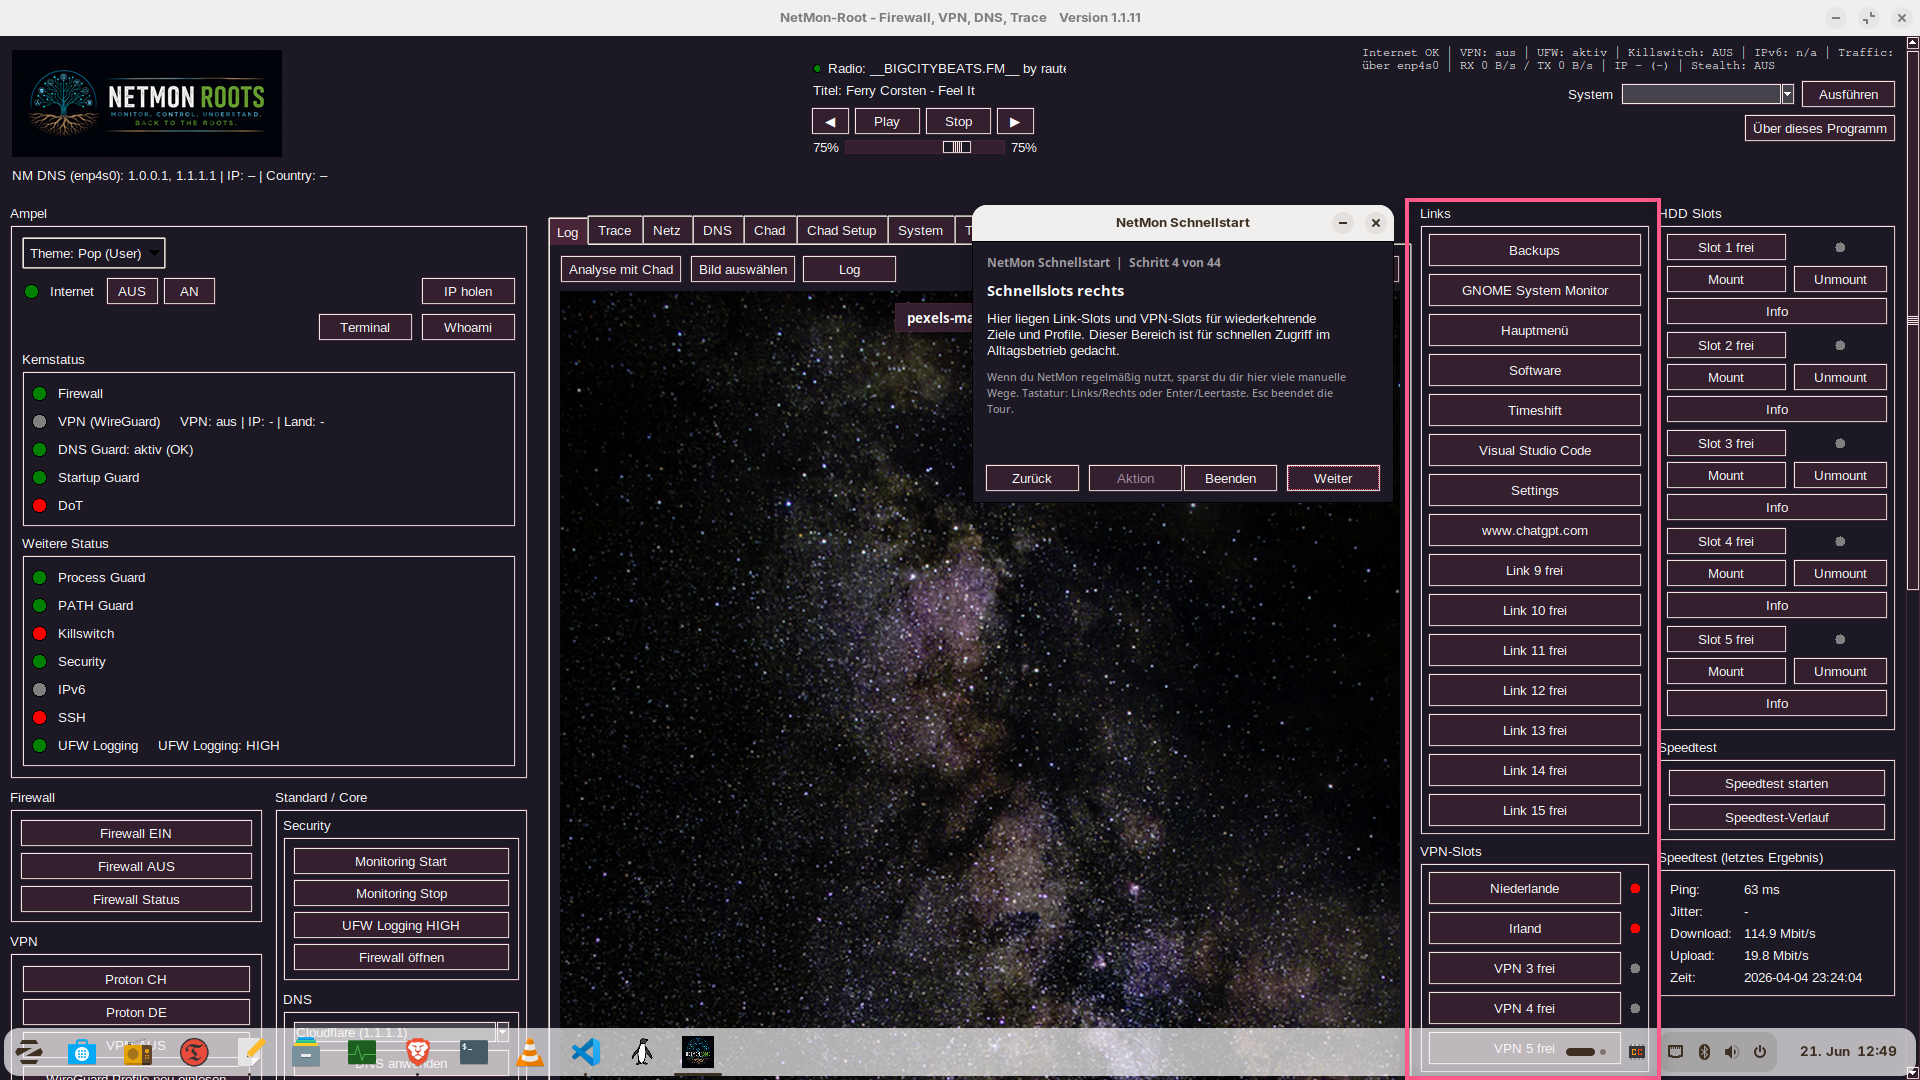
Task: Select the System tab
Action: [921, 231]
